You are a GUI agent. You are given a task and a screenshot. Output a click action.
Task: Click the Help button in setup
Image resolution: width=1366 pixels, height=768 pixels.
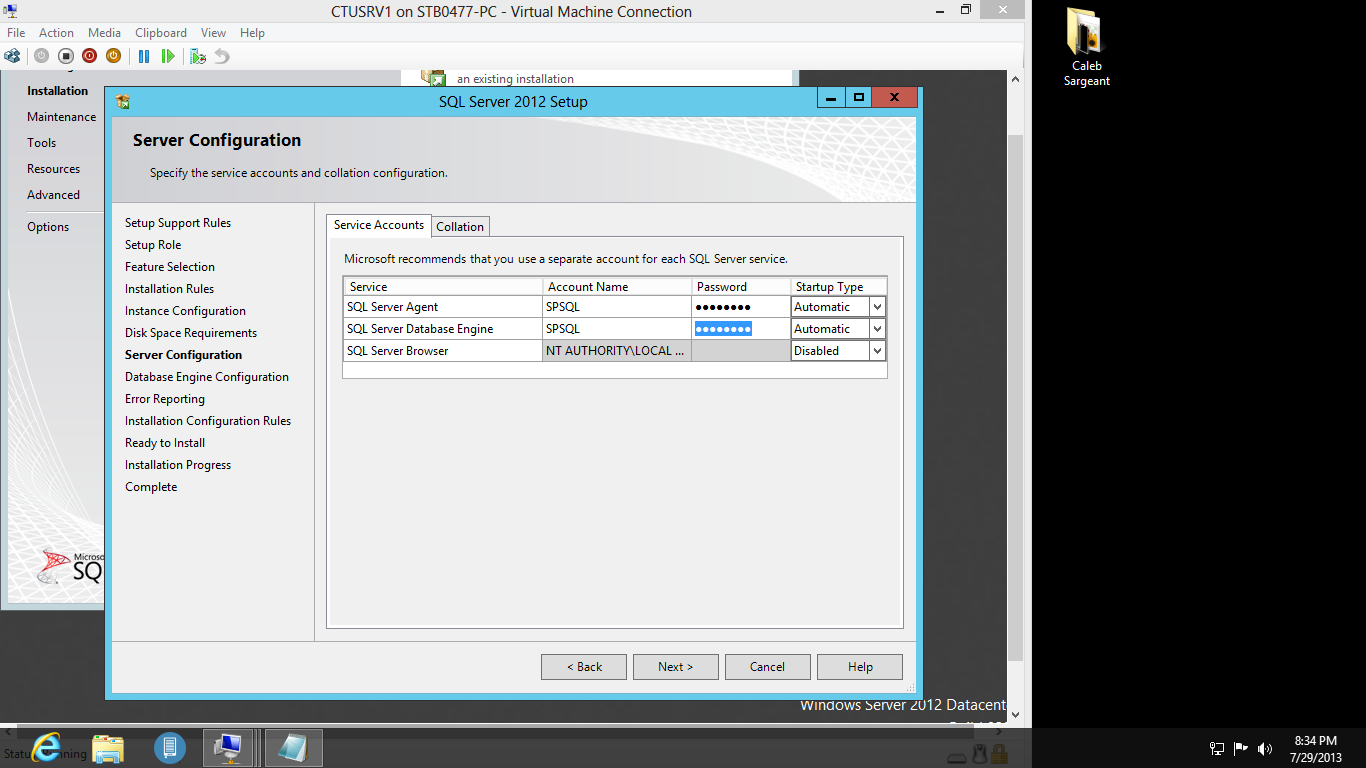[x=860, y=667]
